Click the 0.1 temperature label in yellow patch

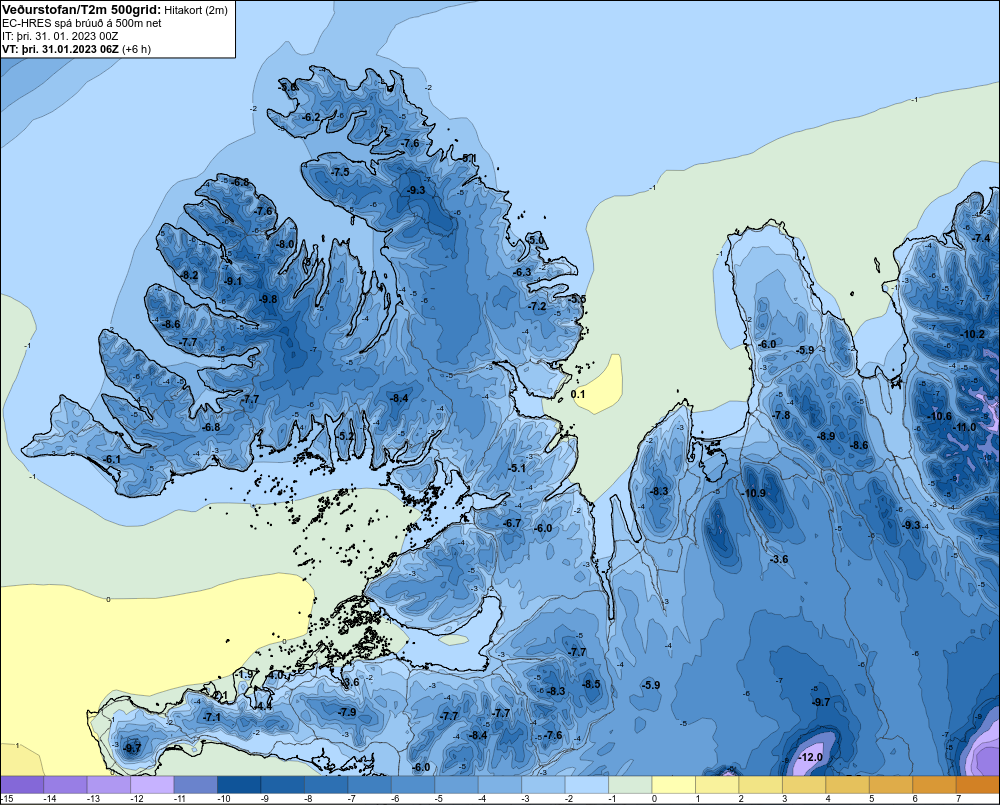(578, 394)
